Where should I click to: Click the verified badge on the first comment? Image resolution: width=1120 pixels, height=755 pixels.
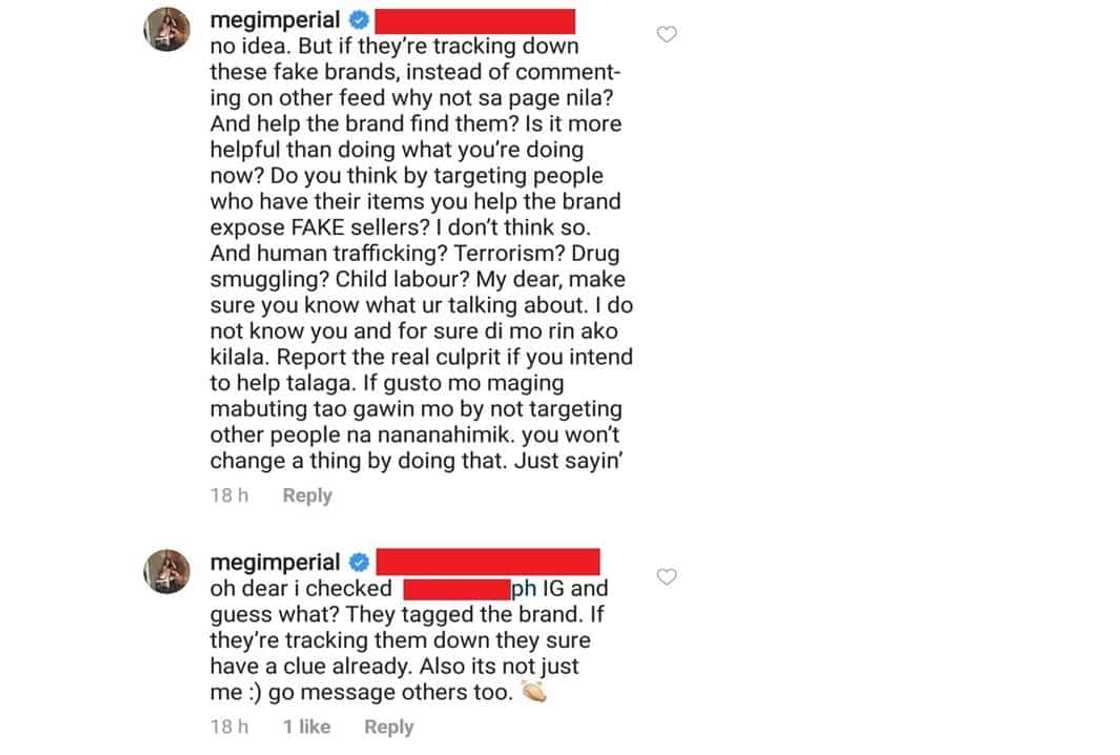click(359, 20)
